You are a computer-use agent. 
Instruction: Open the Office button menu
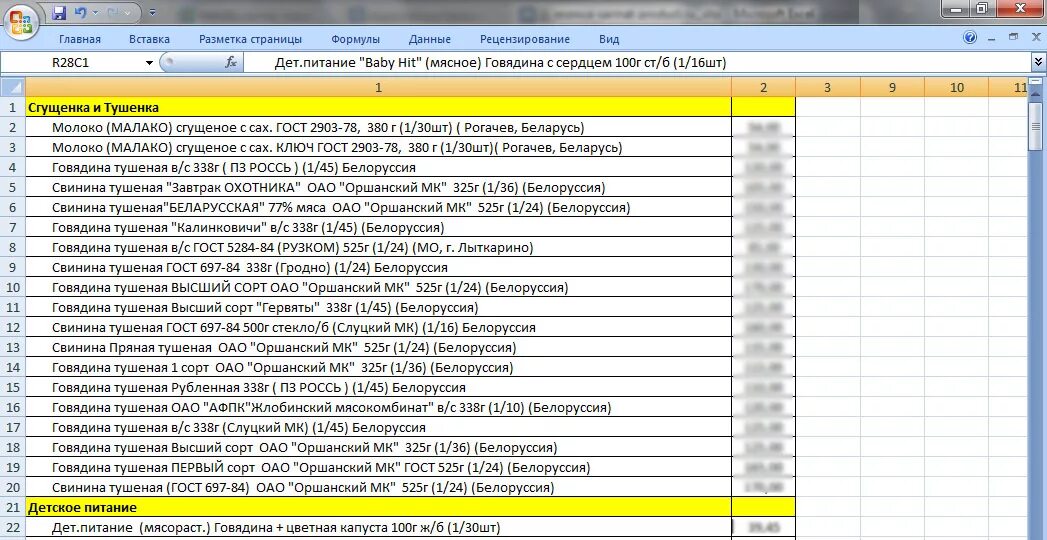[x=21, y=22]
